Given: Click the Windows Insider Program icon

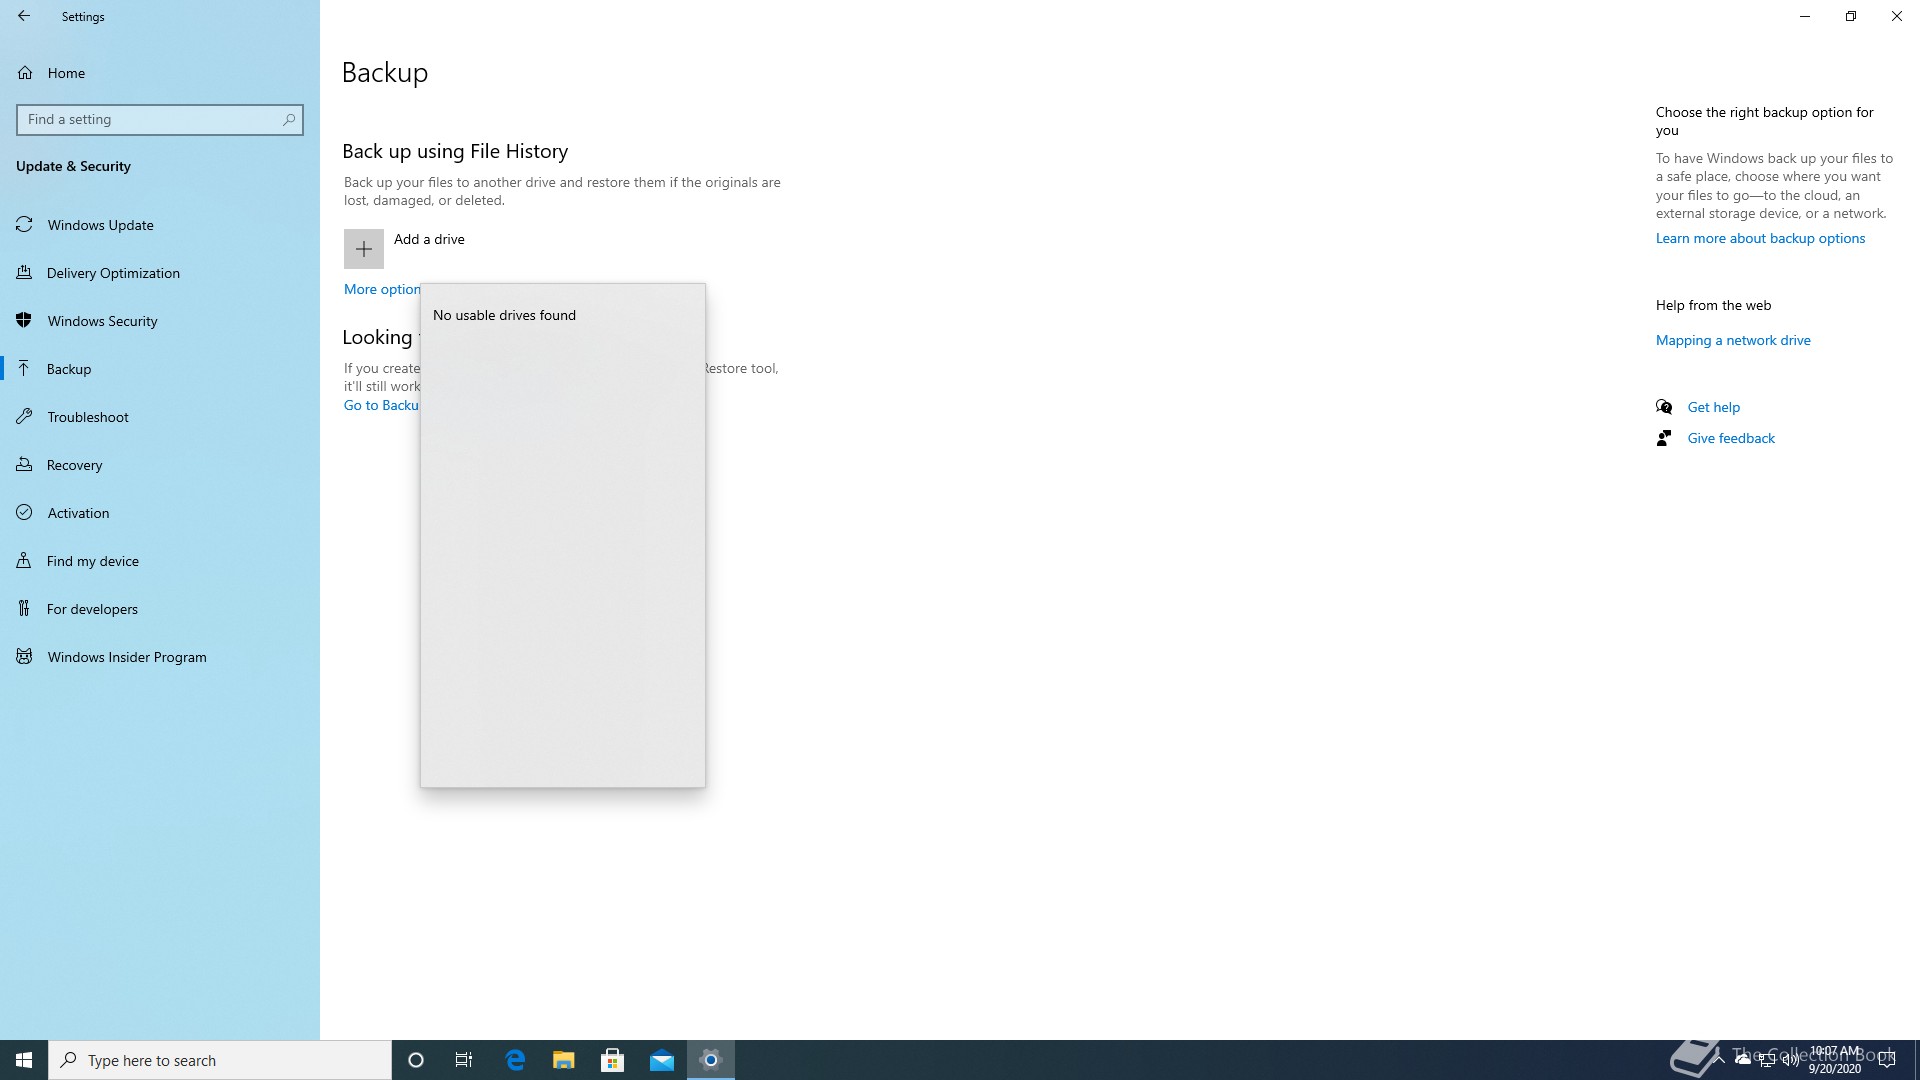Looking at the screenshot, I should 25,657.
